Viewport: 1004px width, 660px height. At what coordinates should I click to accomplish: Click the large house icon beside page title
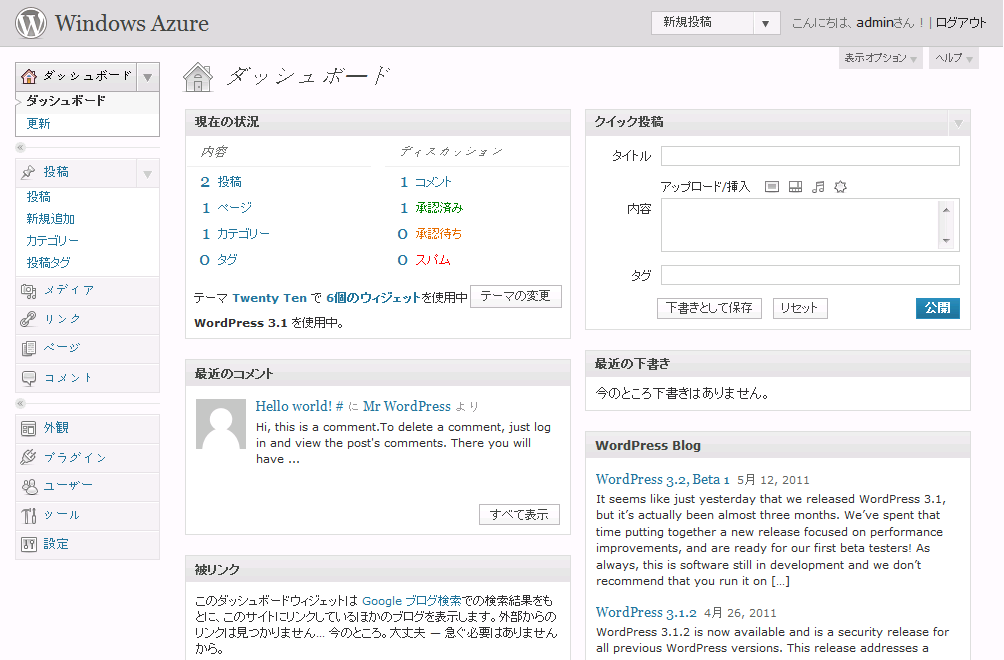[198, 77]
